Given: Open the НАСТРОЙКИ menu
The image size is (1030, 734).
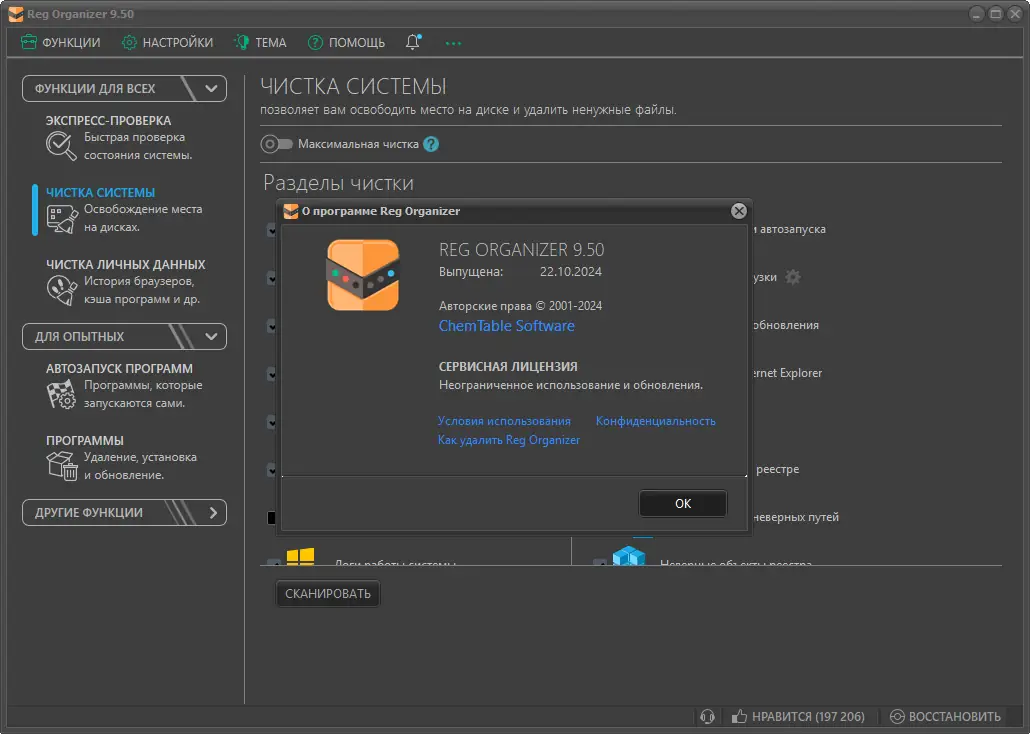Looking at the screenshot, I should click(167, 43).
